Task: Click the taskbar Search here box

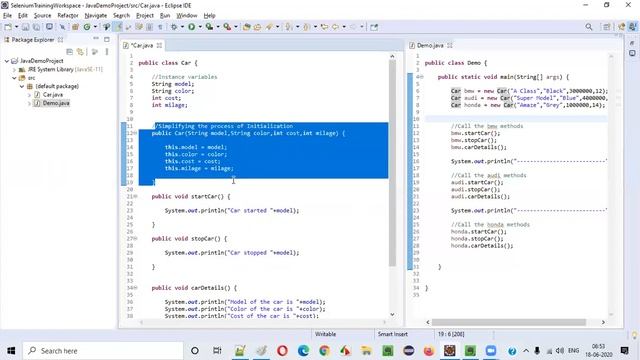Action: coord(103,351)
